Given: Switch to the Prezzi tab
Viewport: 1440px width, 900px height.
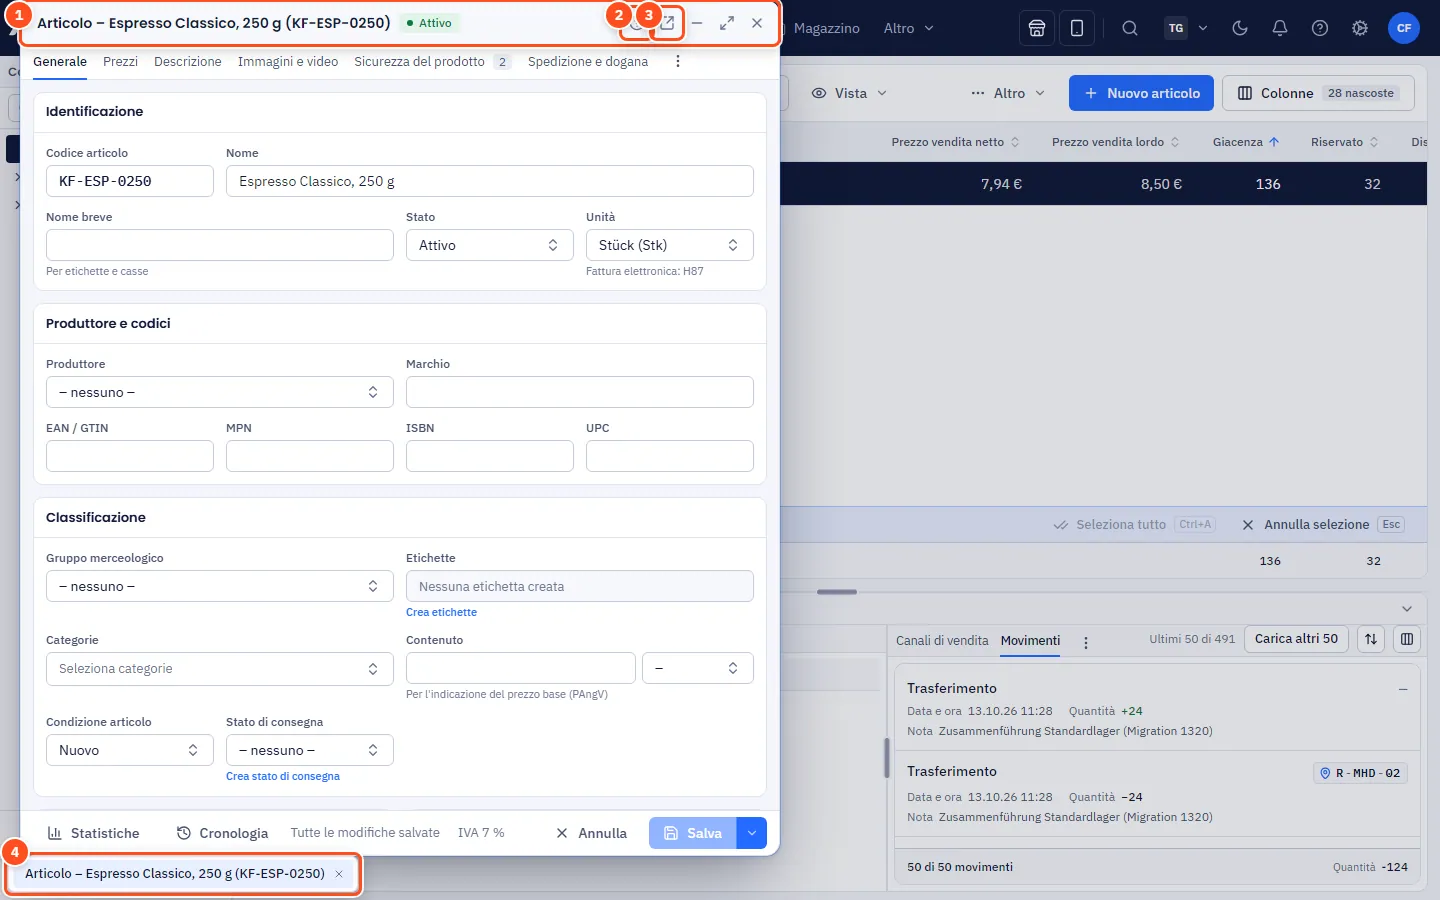Looking at the screenshot, I should click(x=120, y=61).
